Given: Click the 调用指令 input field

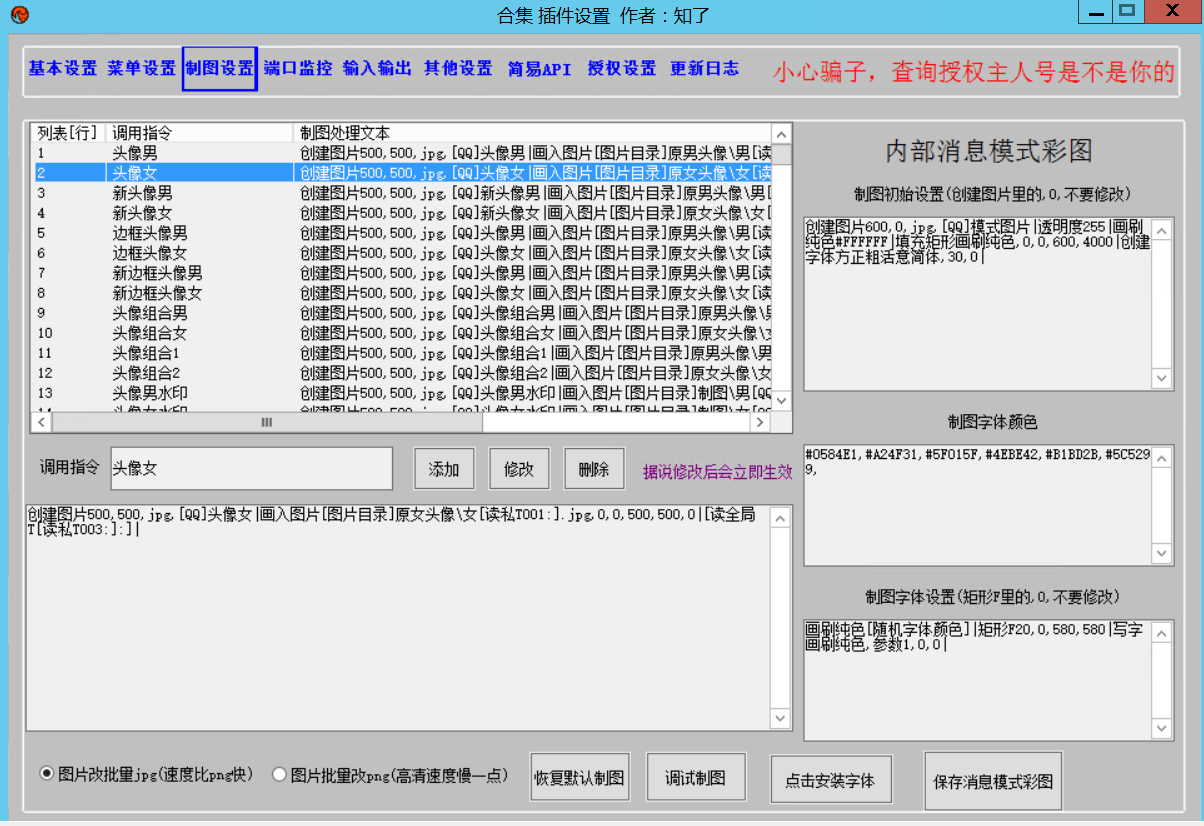Looking at the screenshot, I should (x=251, y=468).
